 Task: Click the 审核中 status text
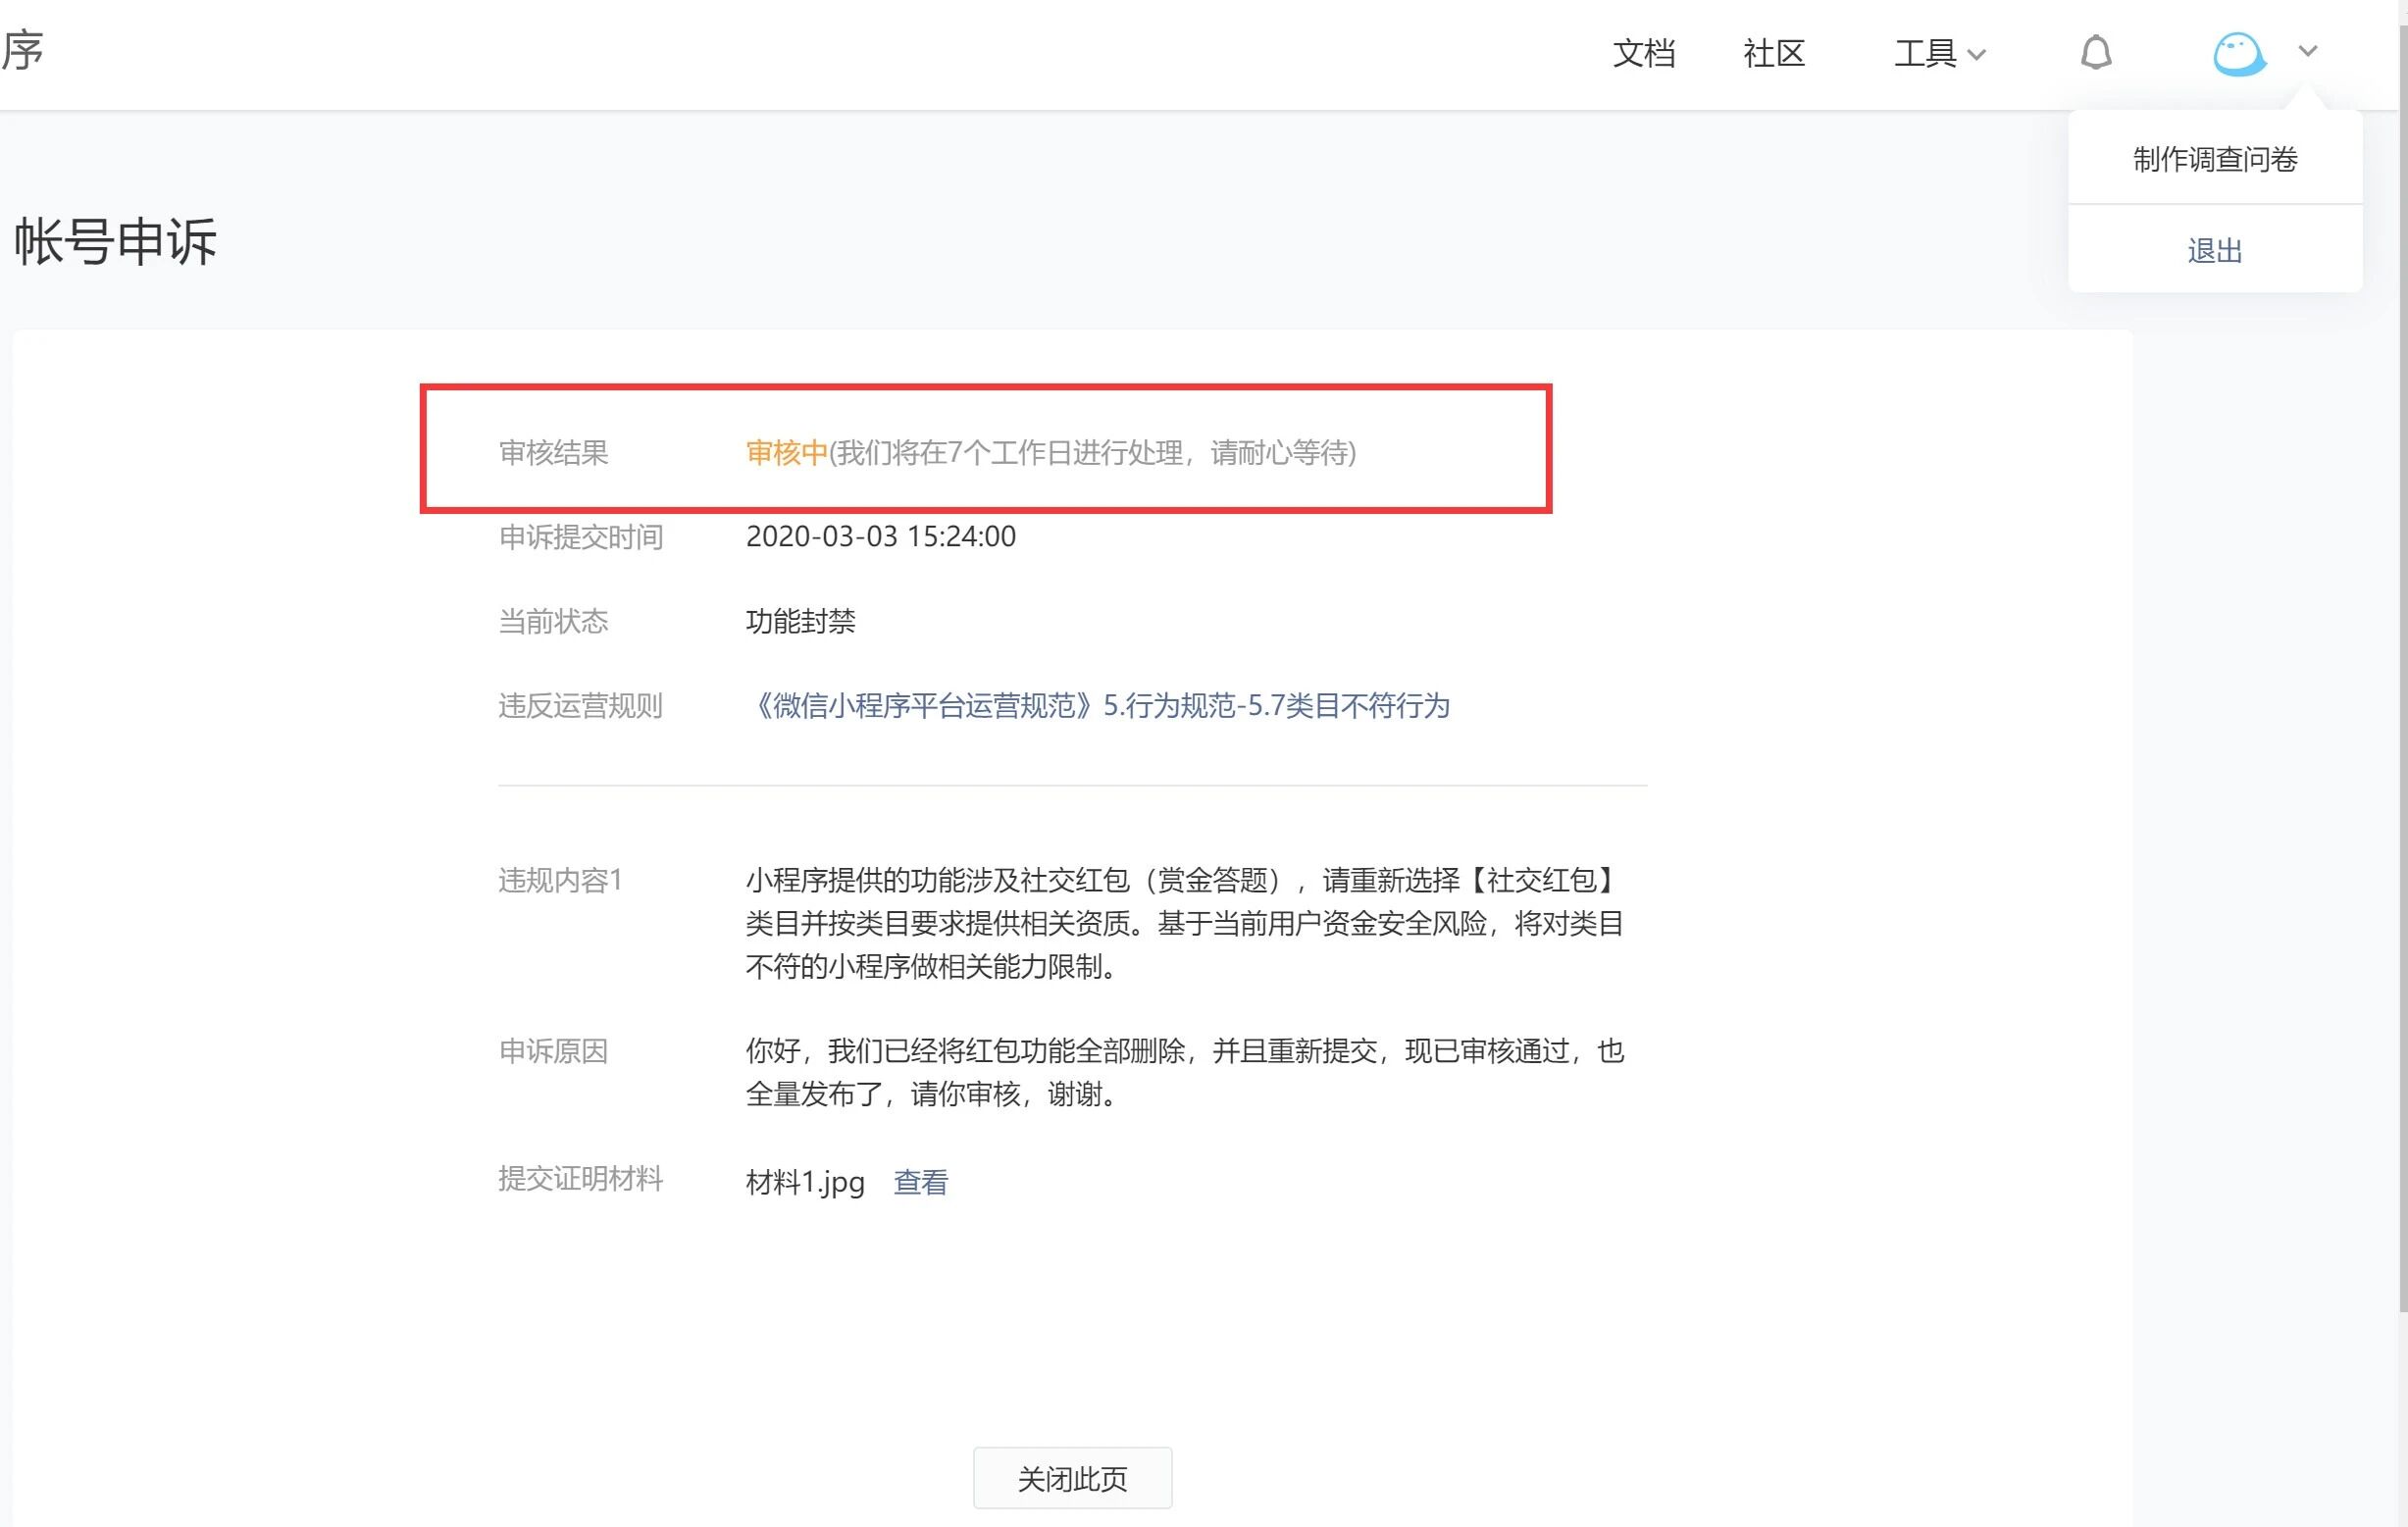tap(786, 453)
